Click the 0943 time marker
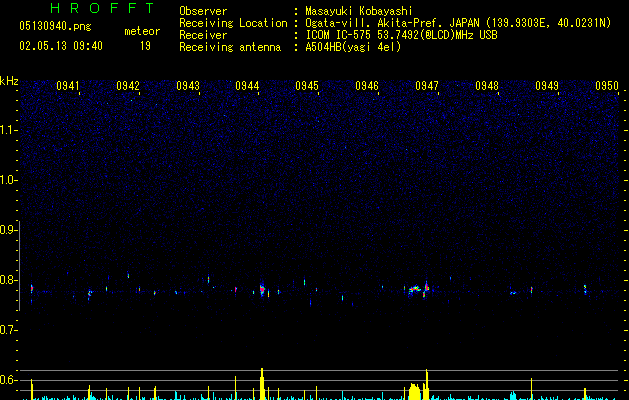The image size is (629, 400). [x=188, y=86]
